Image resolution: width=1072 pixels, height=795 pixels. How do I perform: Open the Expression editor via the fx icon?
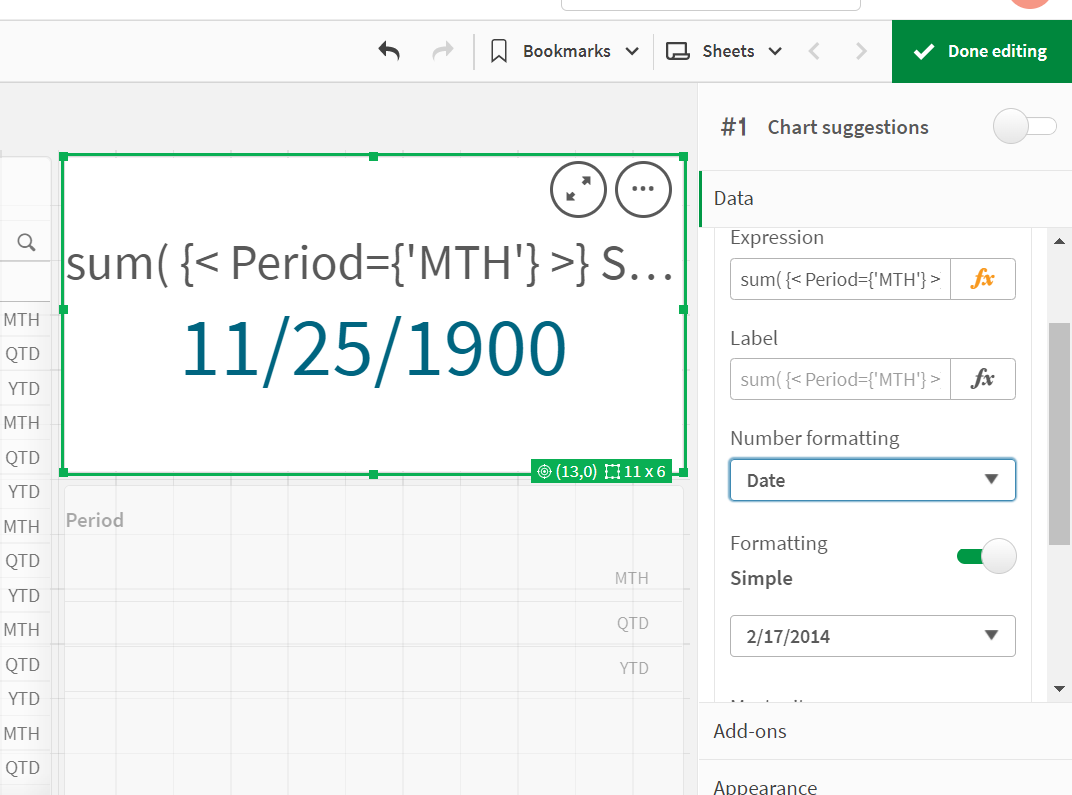pos(983,279)
